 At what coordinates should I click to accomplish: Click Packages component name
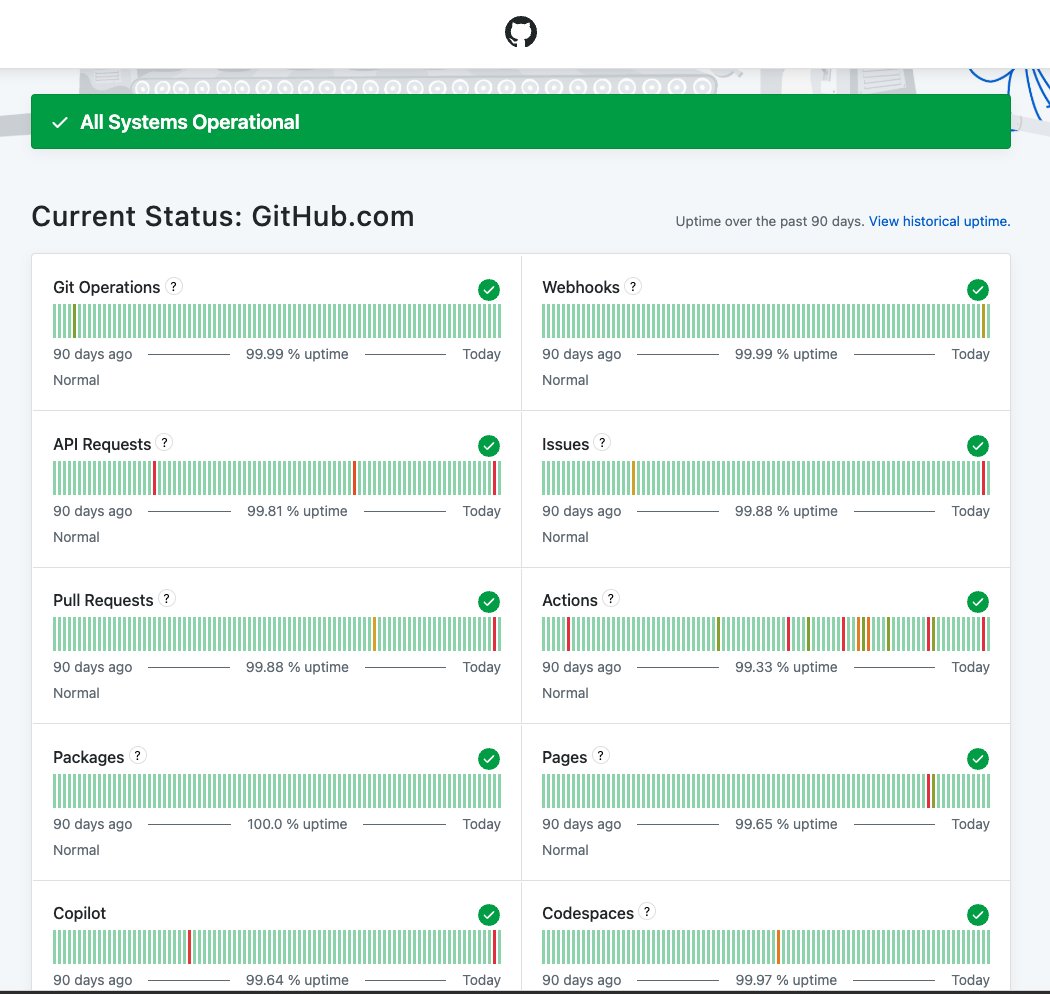[x=88, y=757]
